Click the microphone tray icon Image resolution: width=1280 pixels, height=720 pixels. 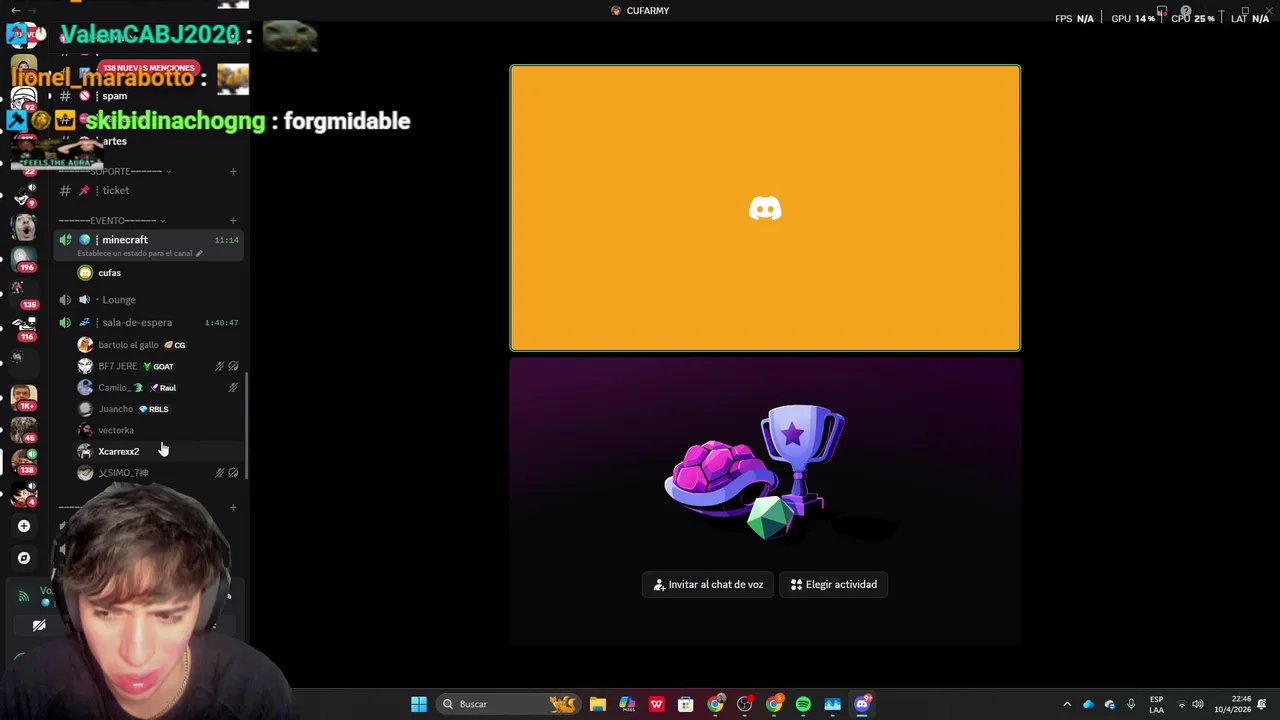coord(1131,704)
